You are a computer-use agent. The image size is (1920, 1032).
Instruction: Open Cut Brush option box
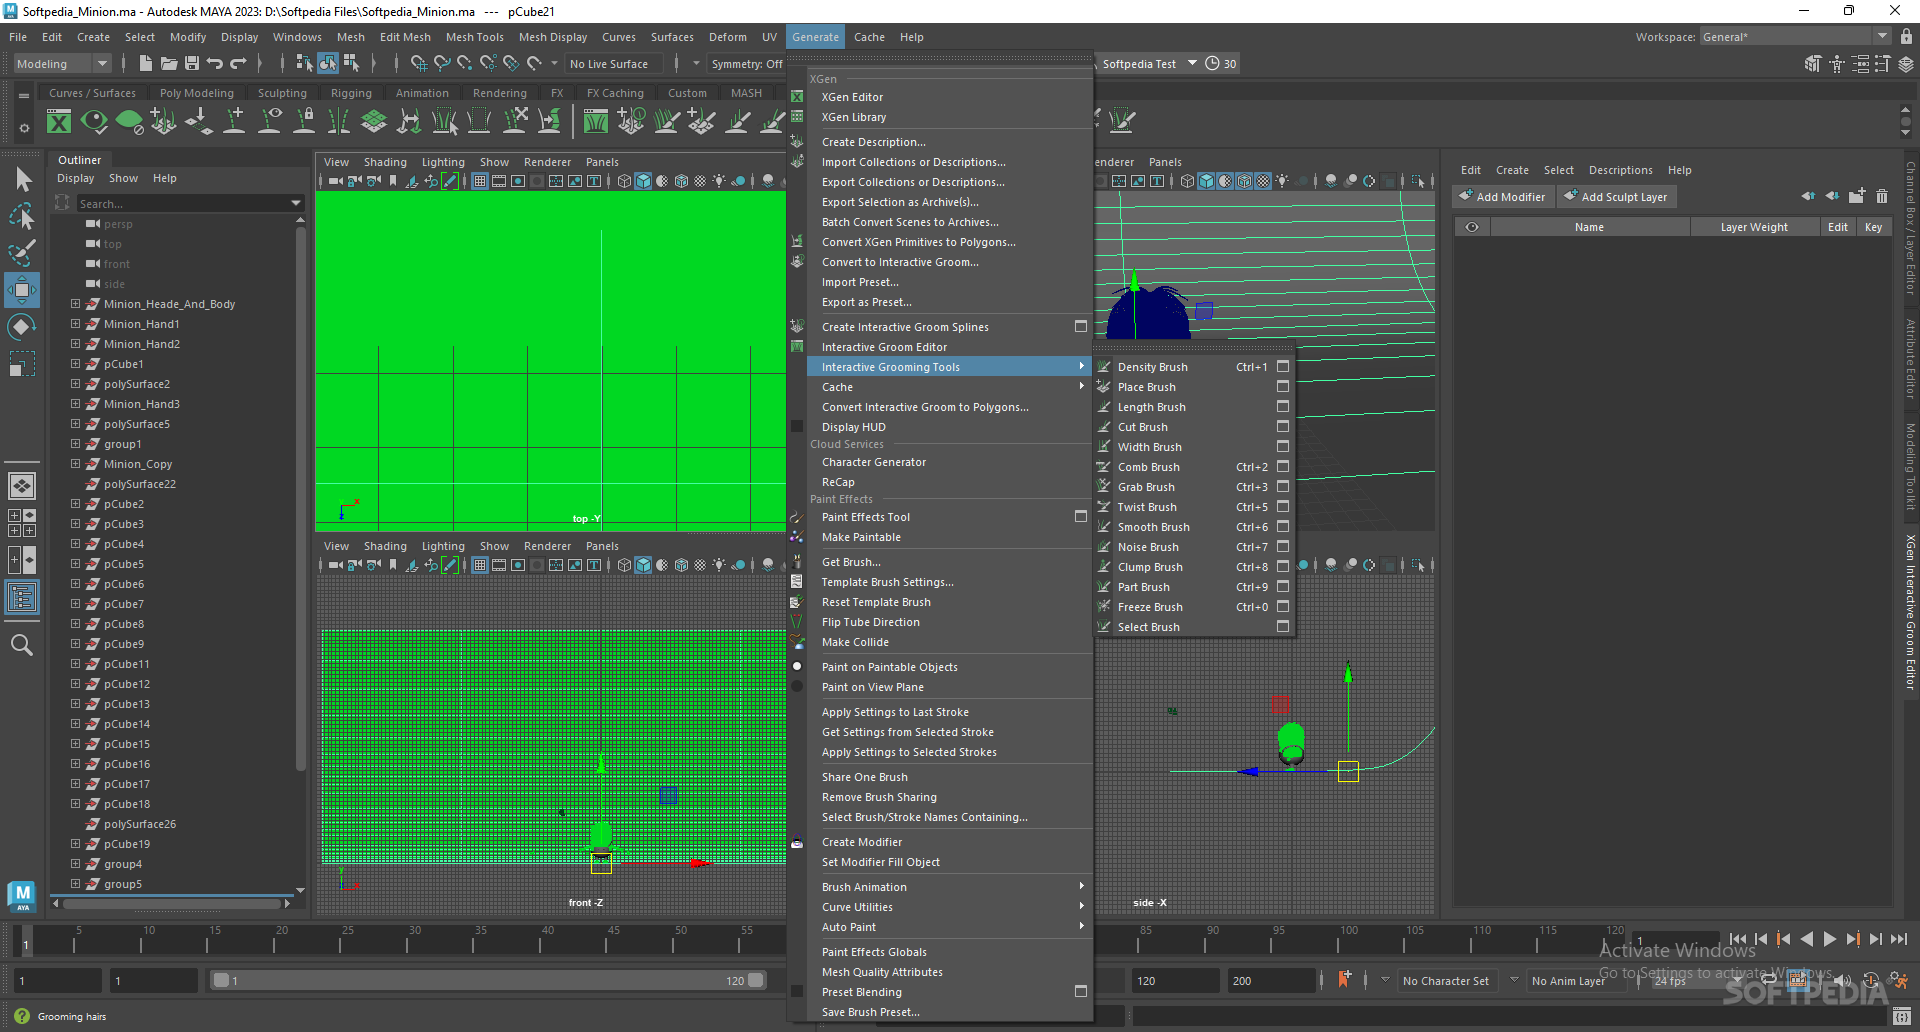pos(1283,427)
